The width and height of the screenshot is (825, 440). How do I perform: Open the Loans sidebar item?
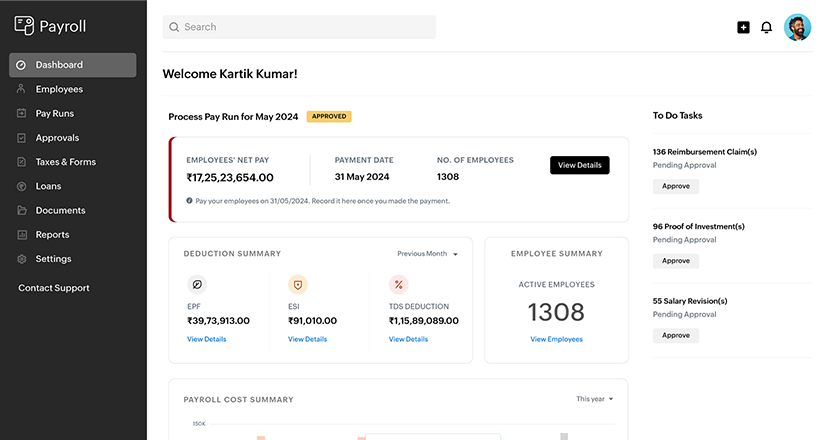tap(48, 186)
